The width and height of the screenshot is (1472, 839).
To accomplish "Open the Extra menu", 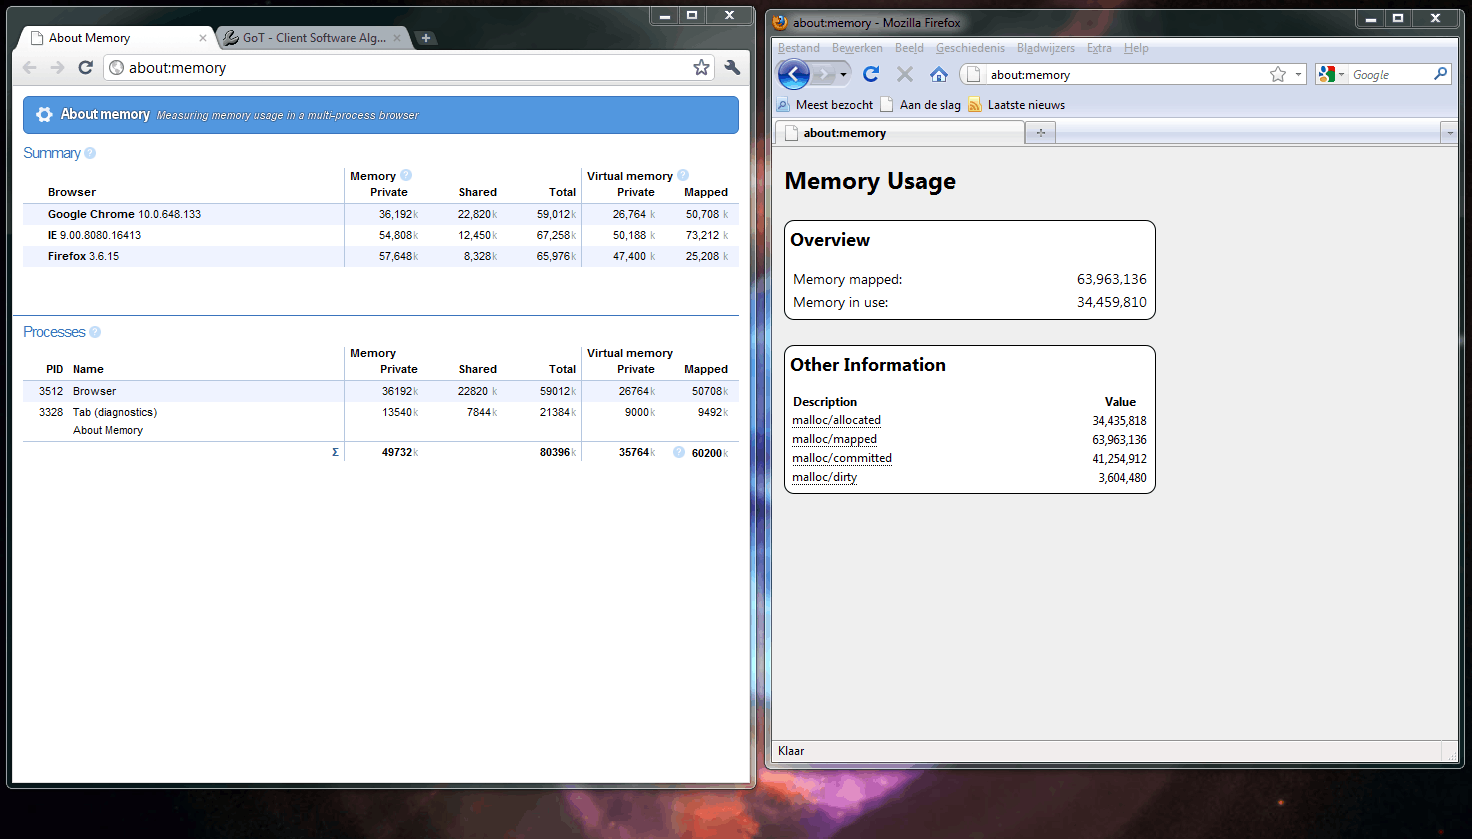I will point(1099,48).
